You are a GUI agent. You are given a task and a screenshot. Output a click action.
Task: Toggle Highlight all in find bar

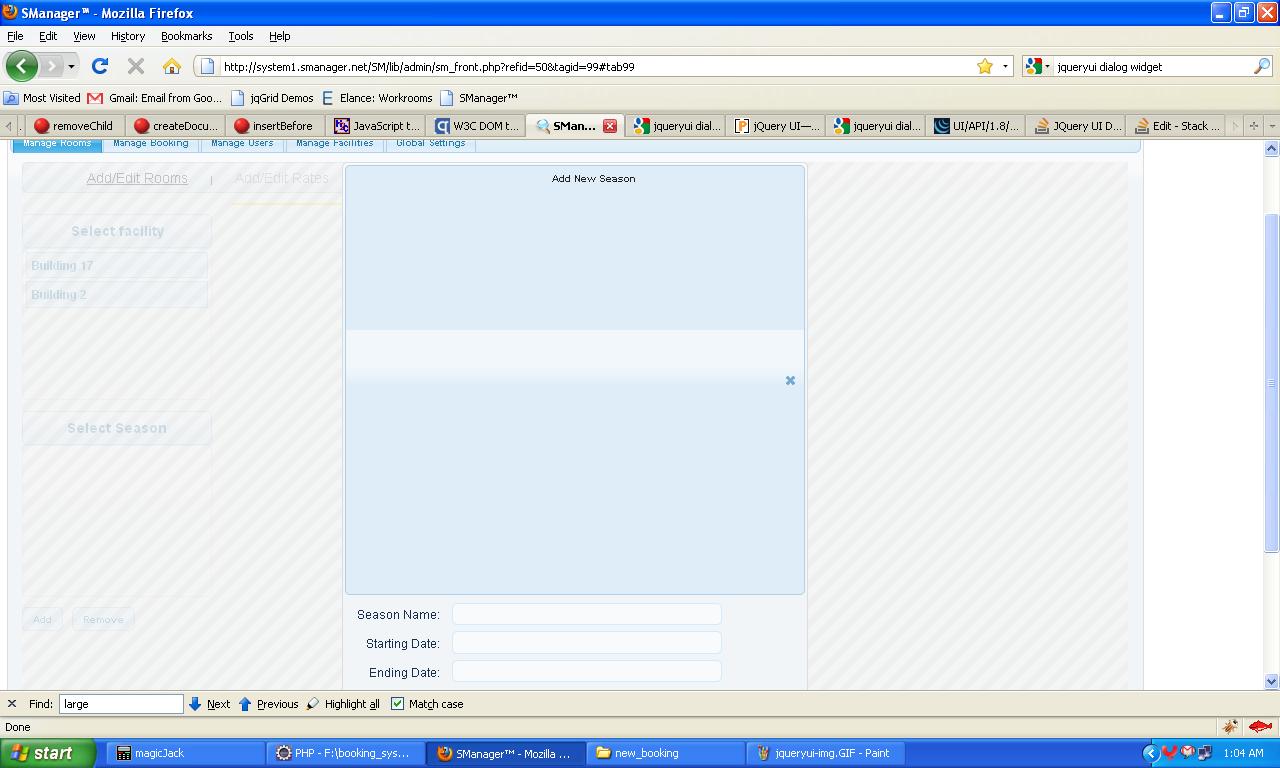click(x=343, y=704)
